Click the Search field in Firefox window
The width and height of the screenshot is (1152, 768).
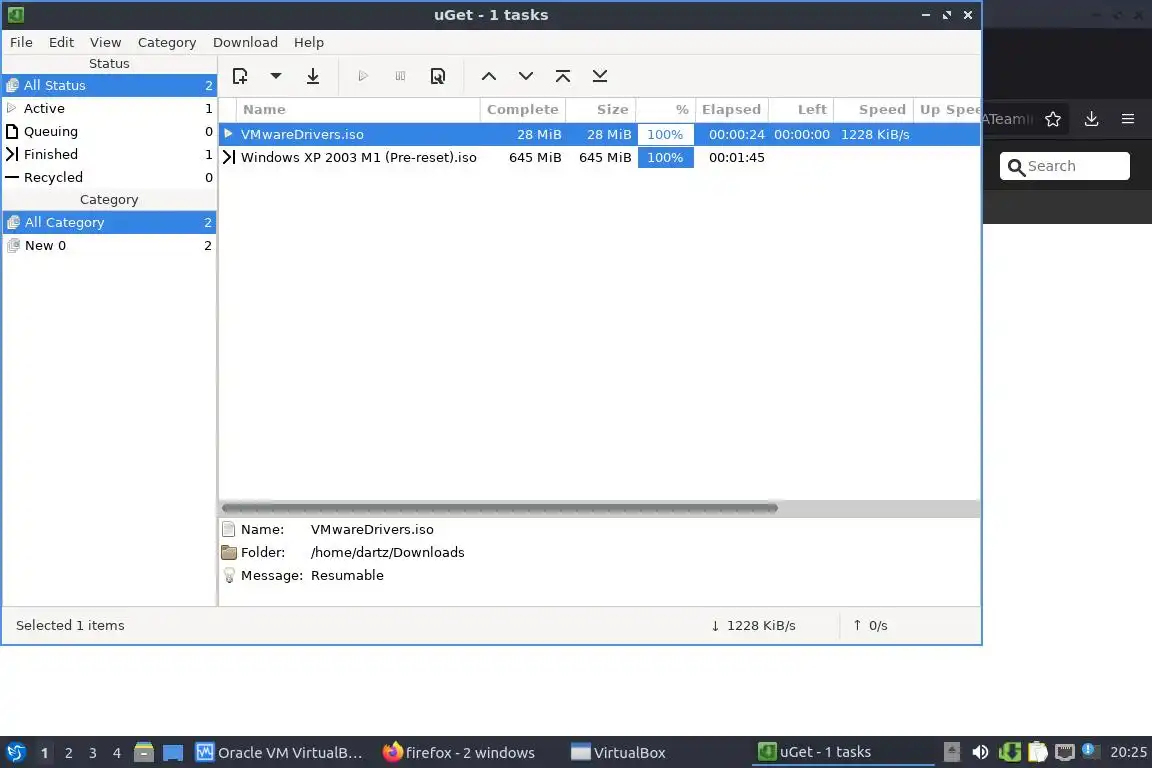coord(1065,166)
